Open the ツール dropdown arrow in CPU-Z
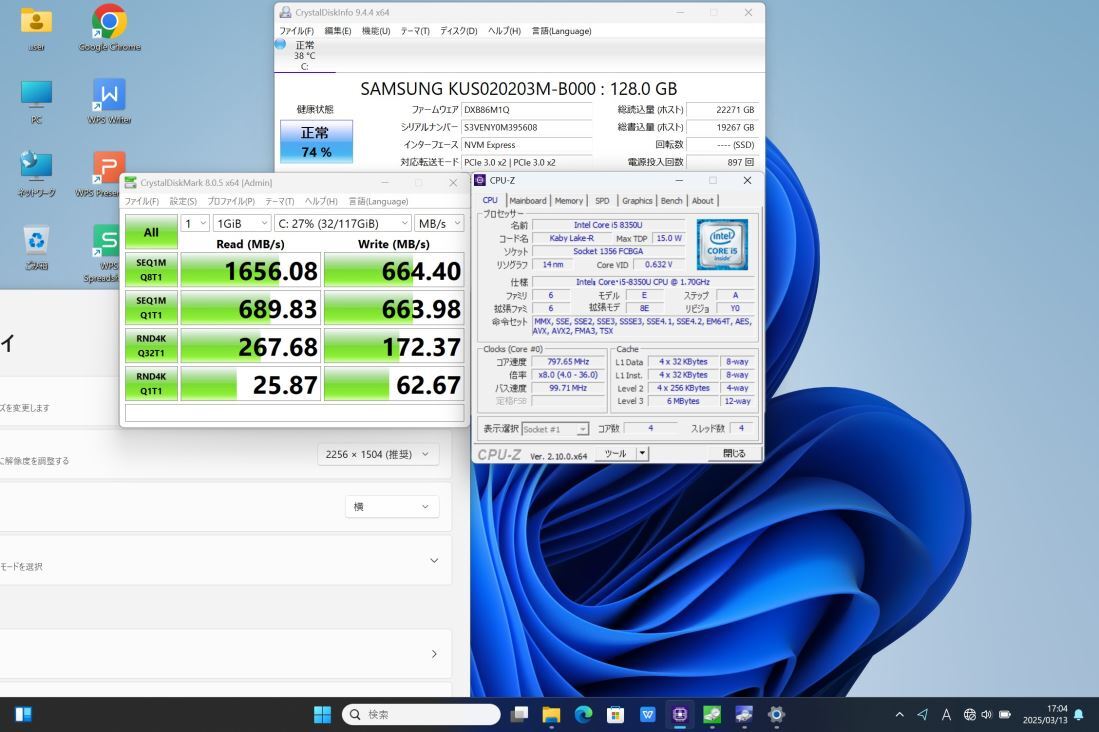Viewport: 1099px width, 732px height. pyautogui.click(x=642, y=454)
